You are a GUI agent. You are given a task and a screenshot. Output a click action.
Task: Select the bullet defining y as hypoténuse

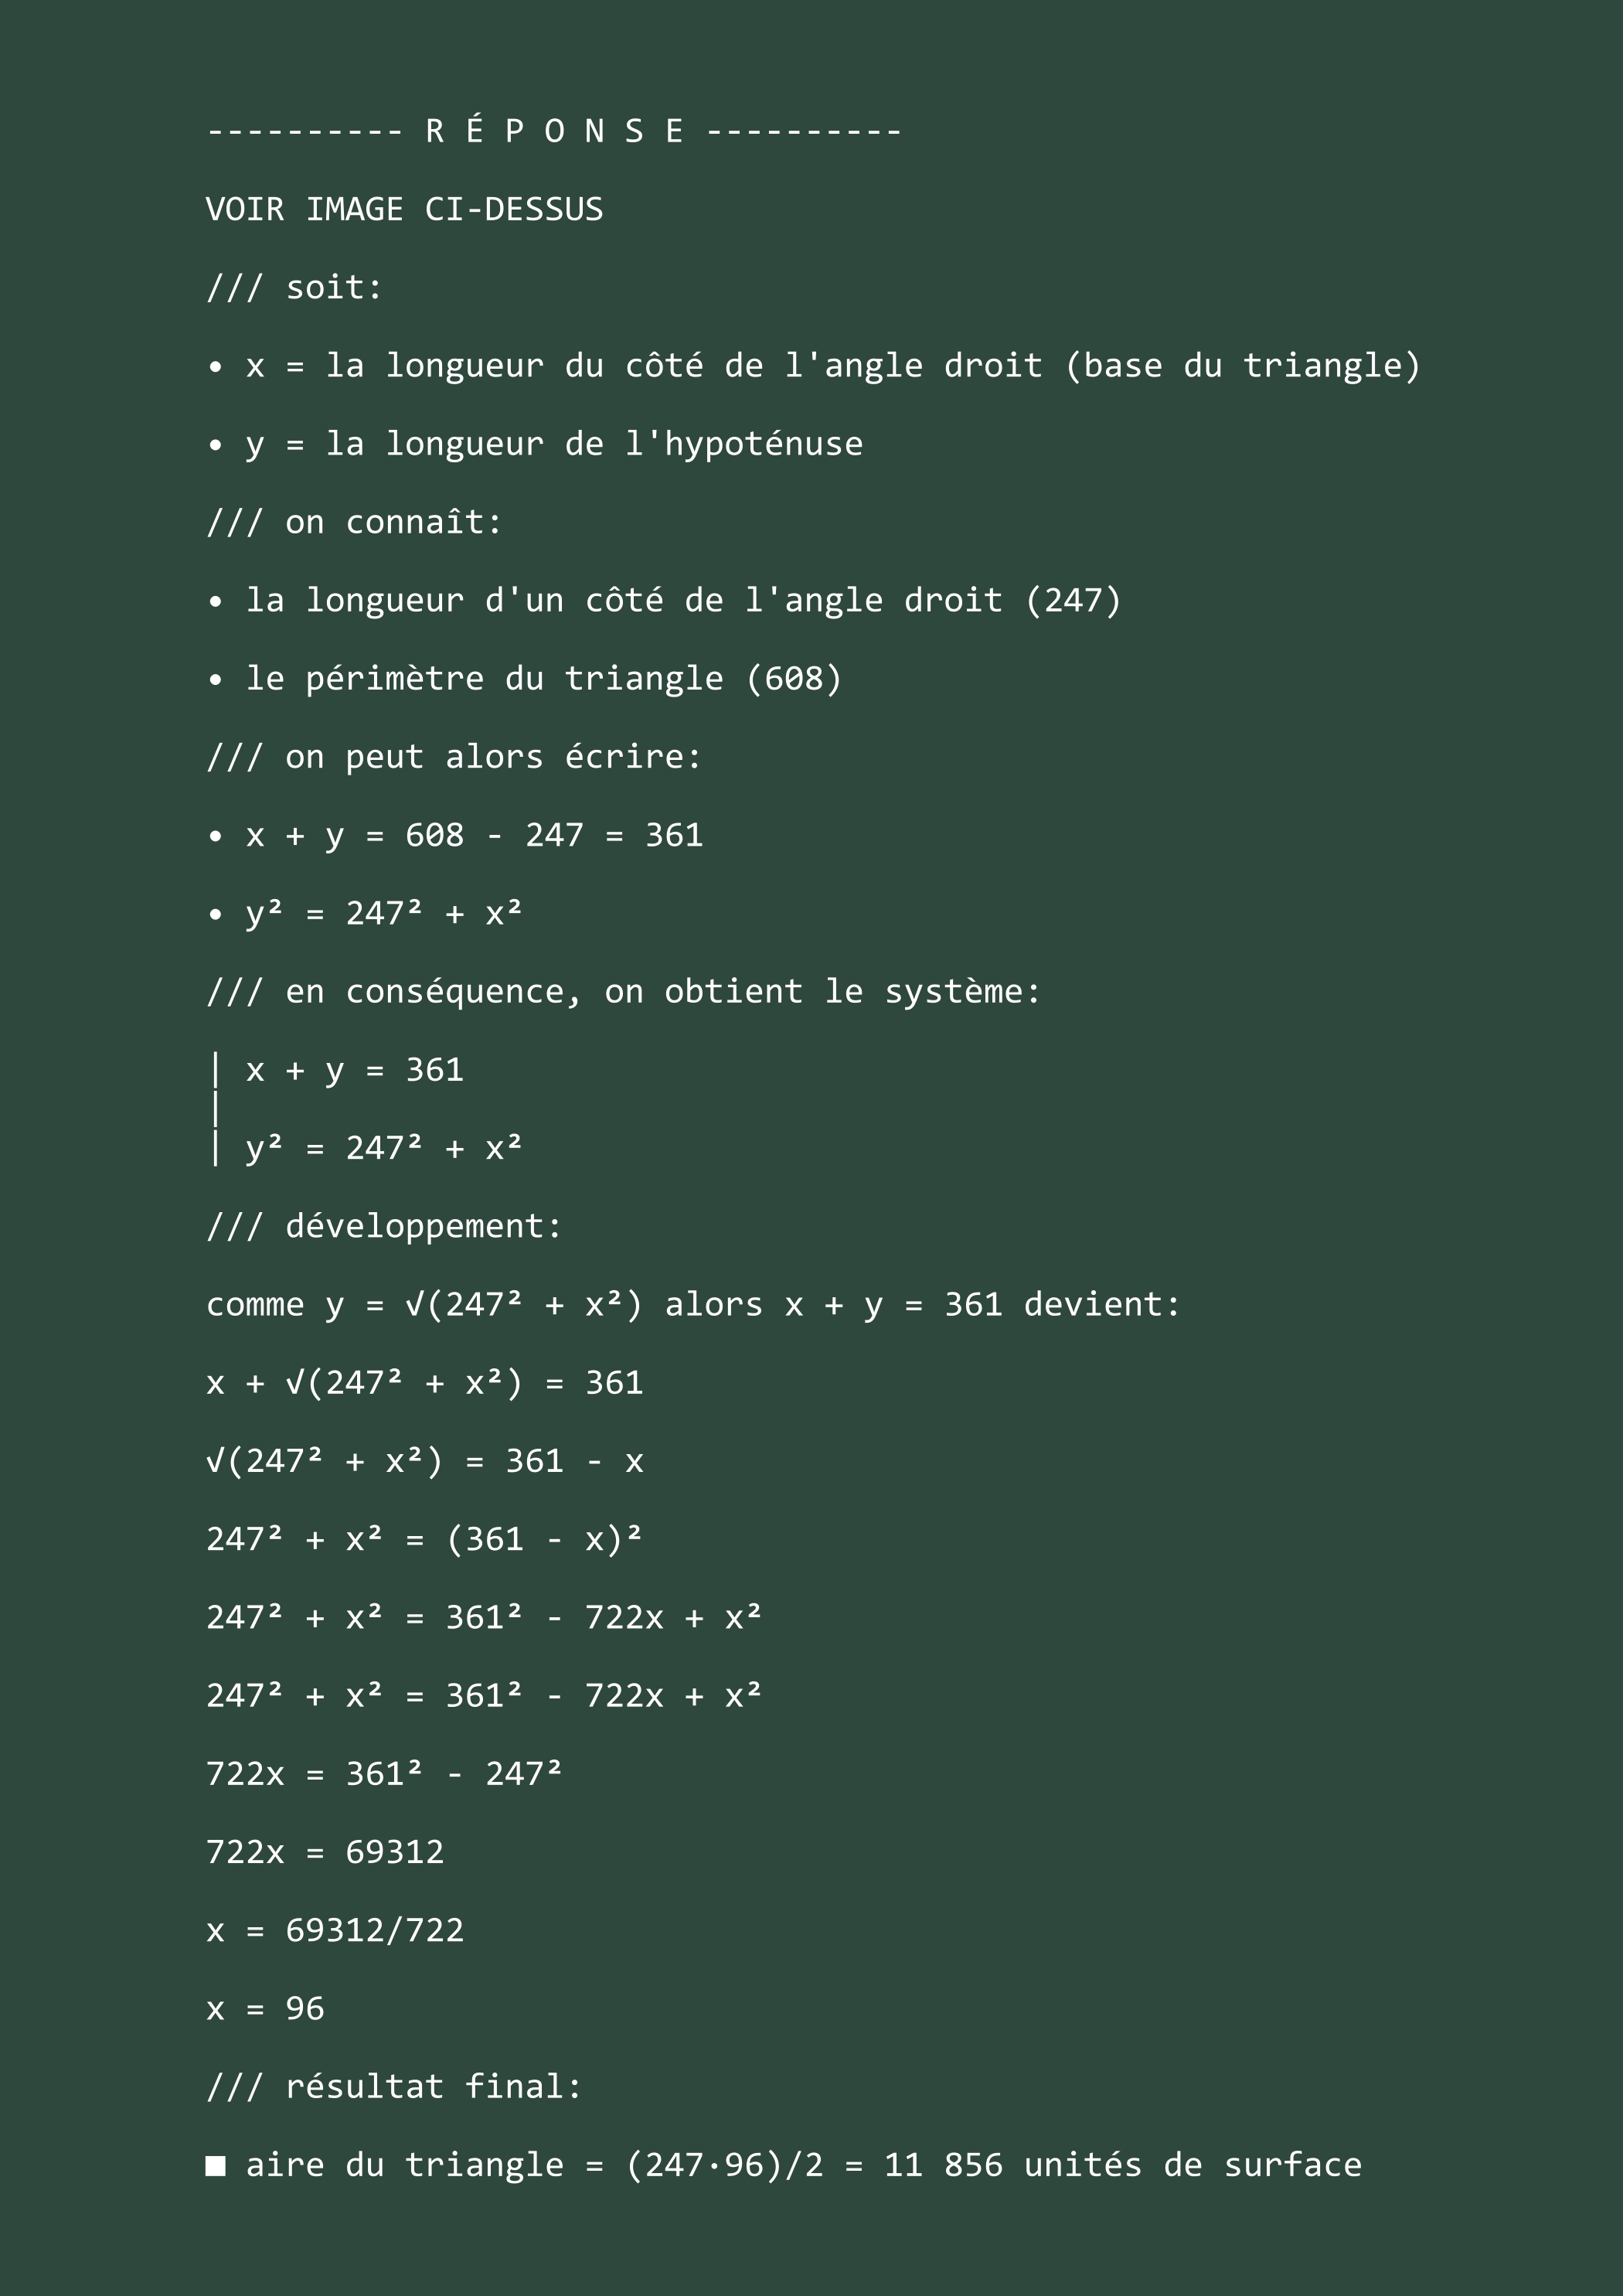[535, 444]
